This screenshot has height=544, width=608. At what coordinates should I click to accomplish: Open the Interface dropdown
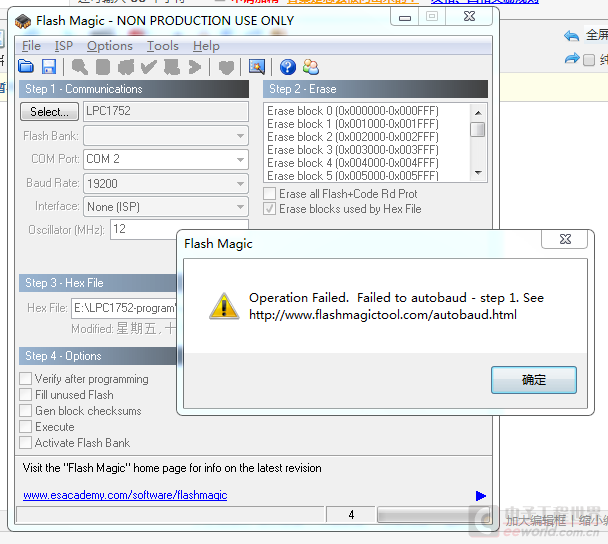pos(240,207)
